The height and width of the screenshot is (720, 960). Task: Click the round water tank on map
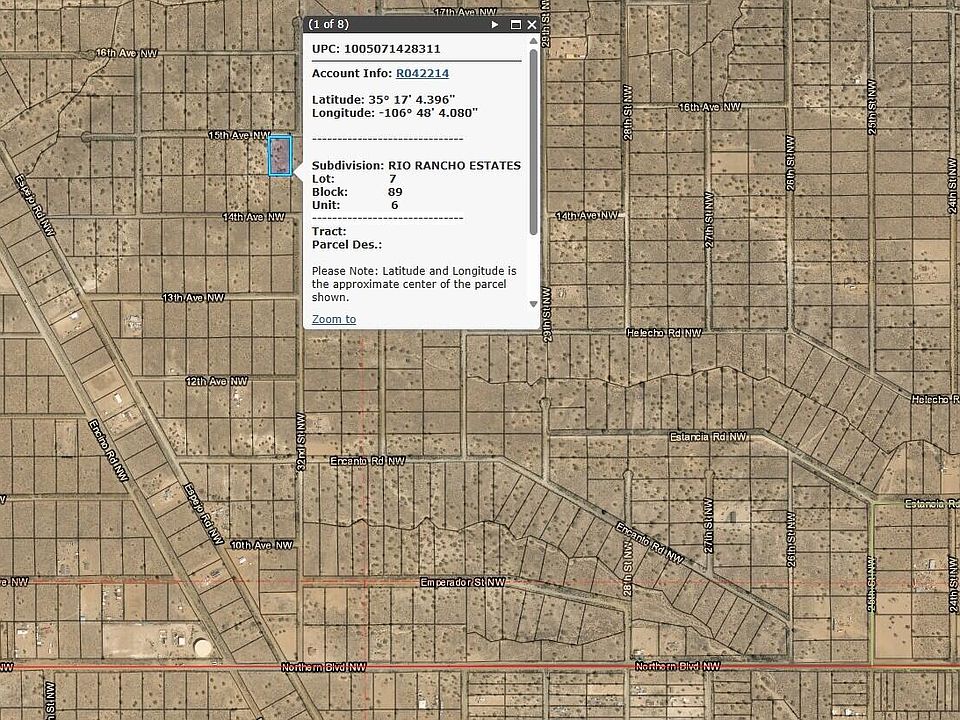tap(204, 648)
